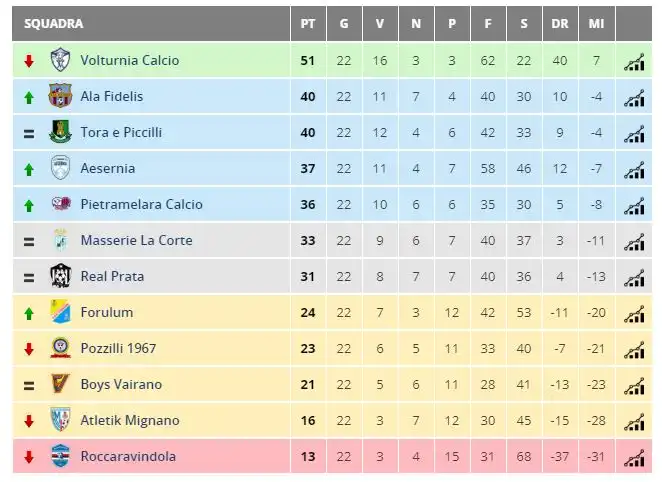662x482 pixels.
Task: Open the Pietramelara Calcio team link
Action: tap(141, 204)
